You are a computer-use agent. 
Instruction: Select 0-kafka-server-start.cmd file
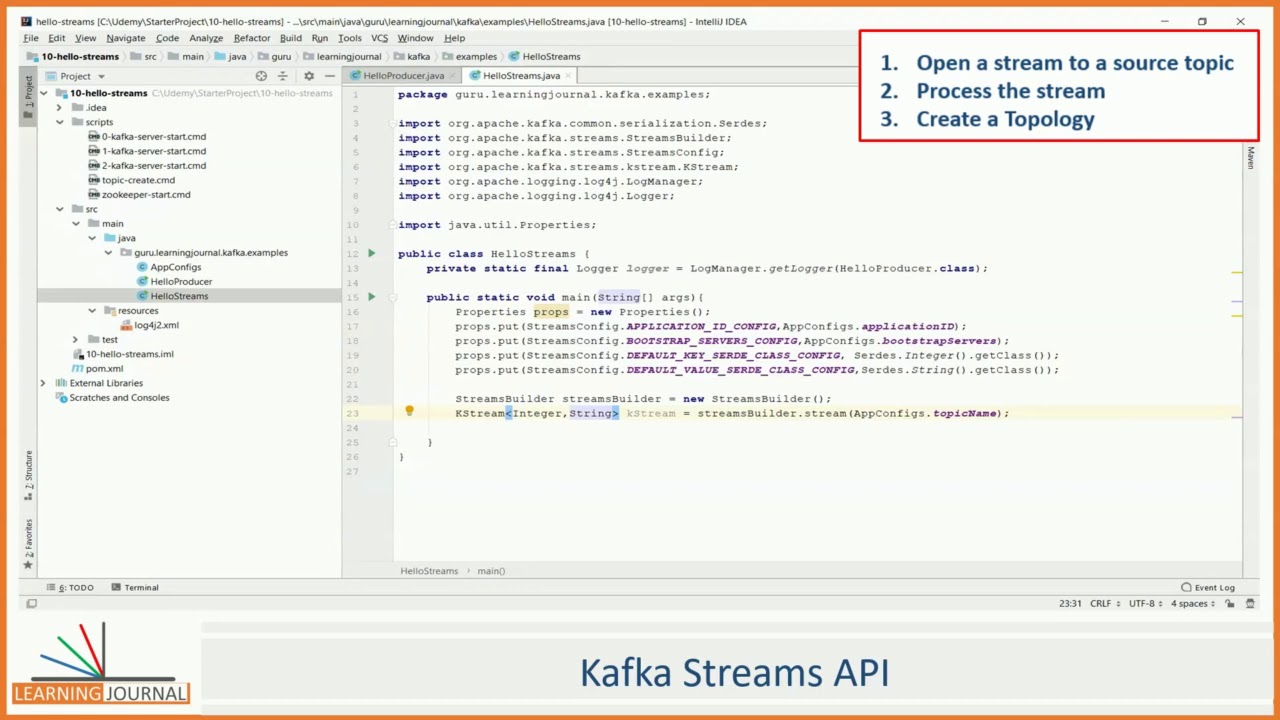point(153,137)
